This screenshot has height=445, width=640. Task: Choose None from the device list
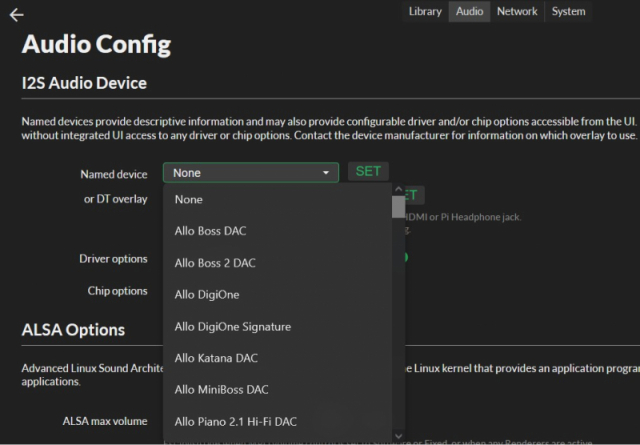pyautogui.click(x=278, y=200)
